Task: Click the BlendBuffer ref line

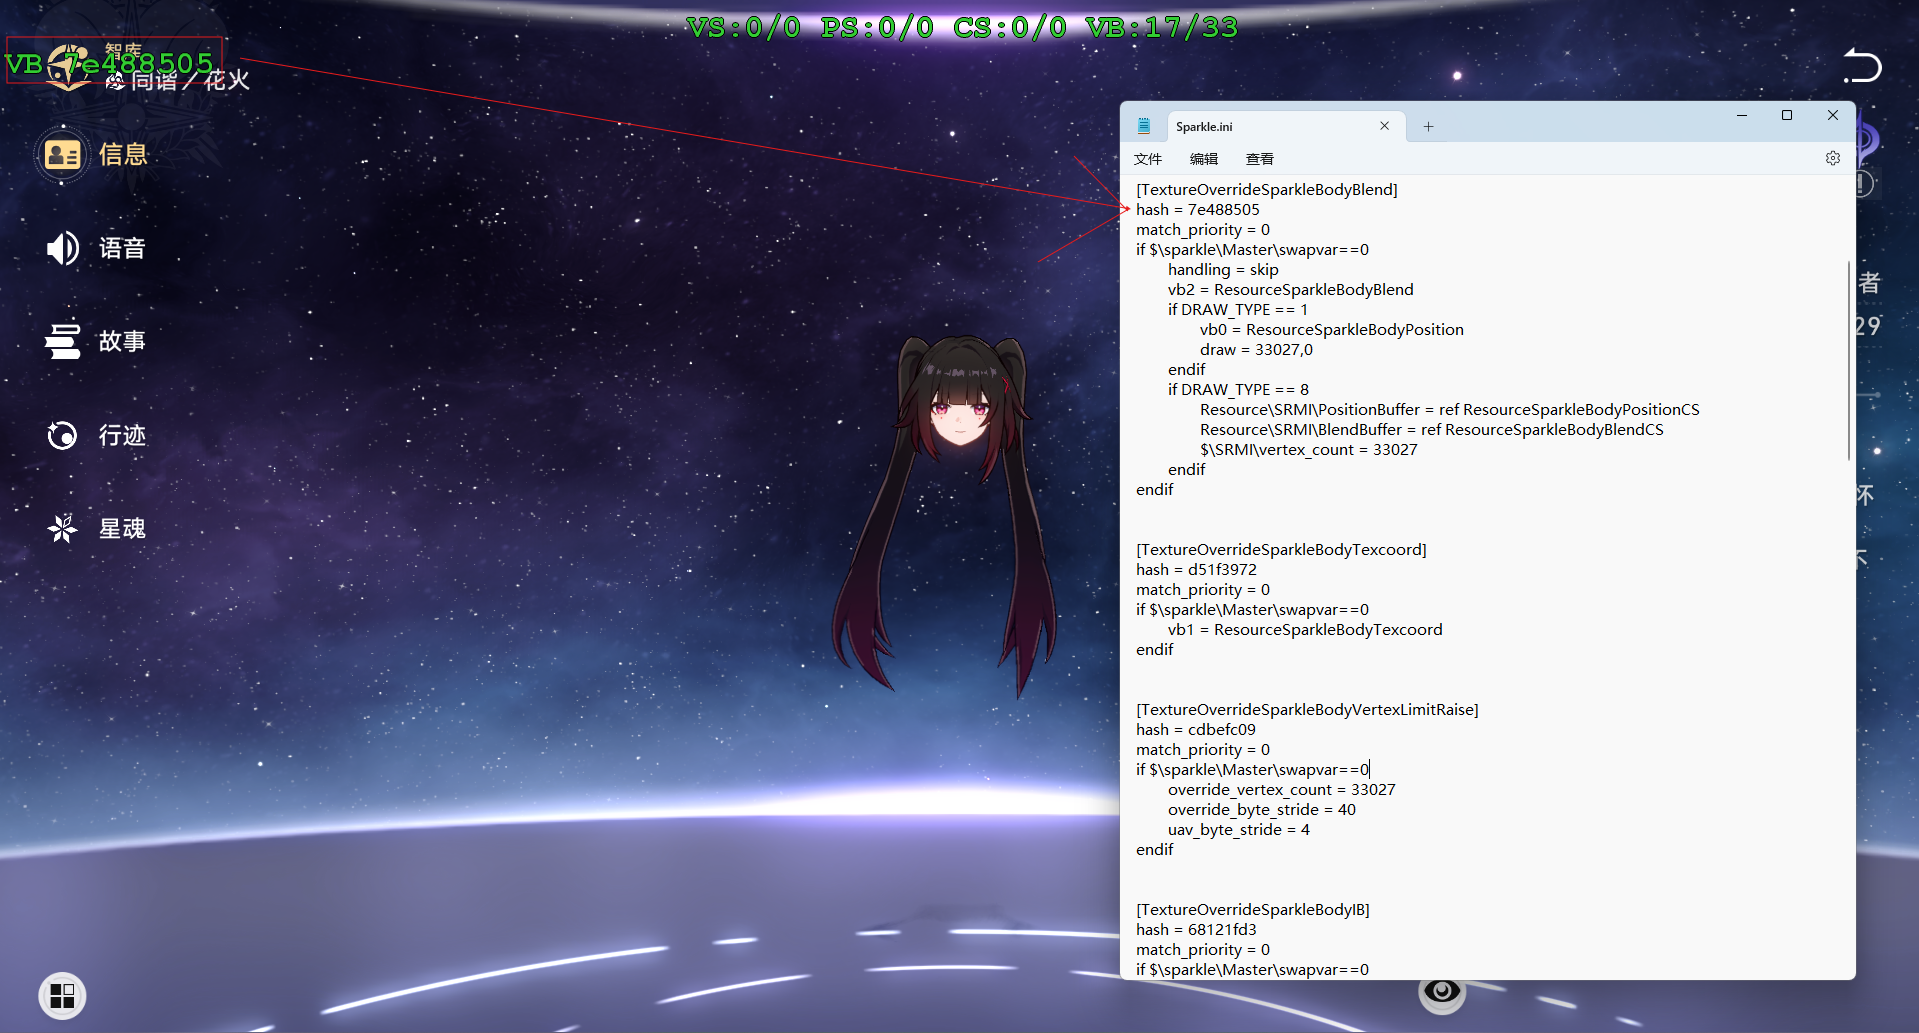Action: tap(1432, 430)
